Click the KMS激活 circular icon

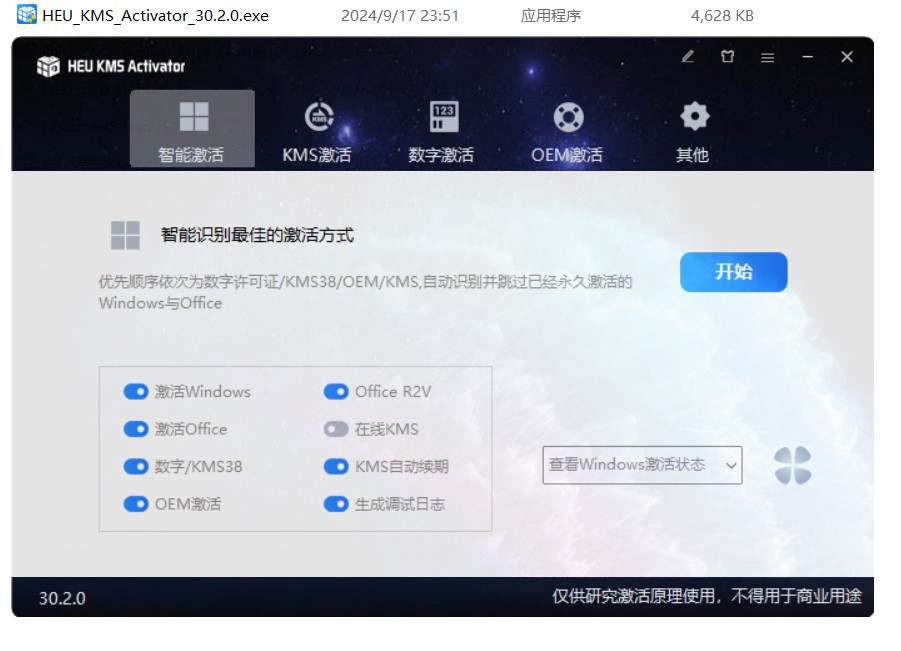317,117
